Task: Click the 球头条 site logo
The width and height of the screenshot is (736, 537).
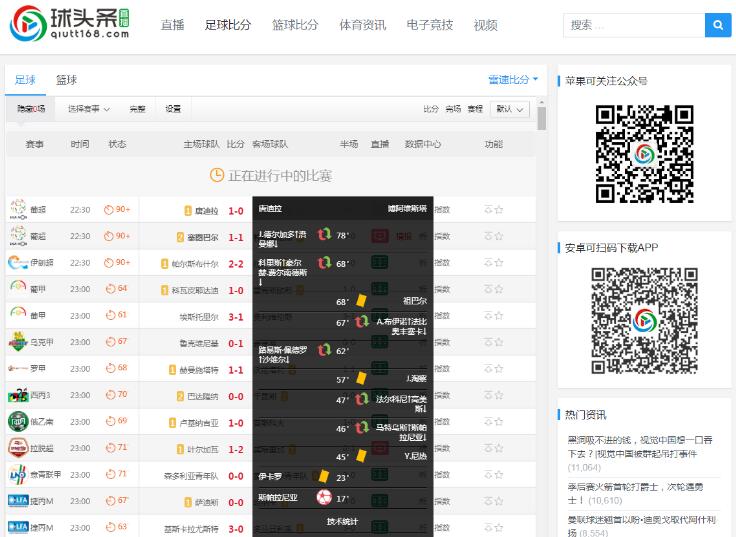Action: coord(71,25)
